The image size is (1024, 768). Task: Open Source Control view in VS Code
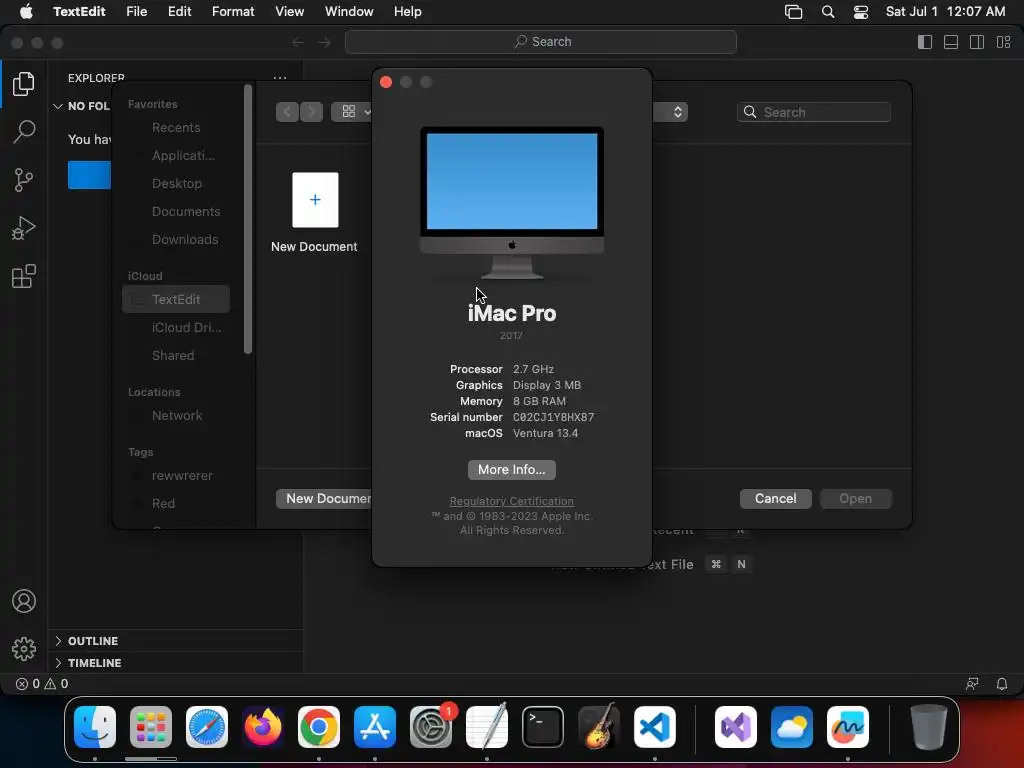click(x=24, y=180)
